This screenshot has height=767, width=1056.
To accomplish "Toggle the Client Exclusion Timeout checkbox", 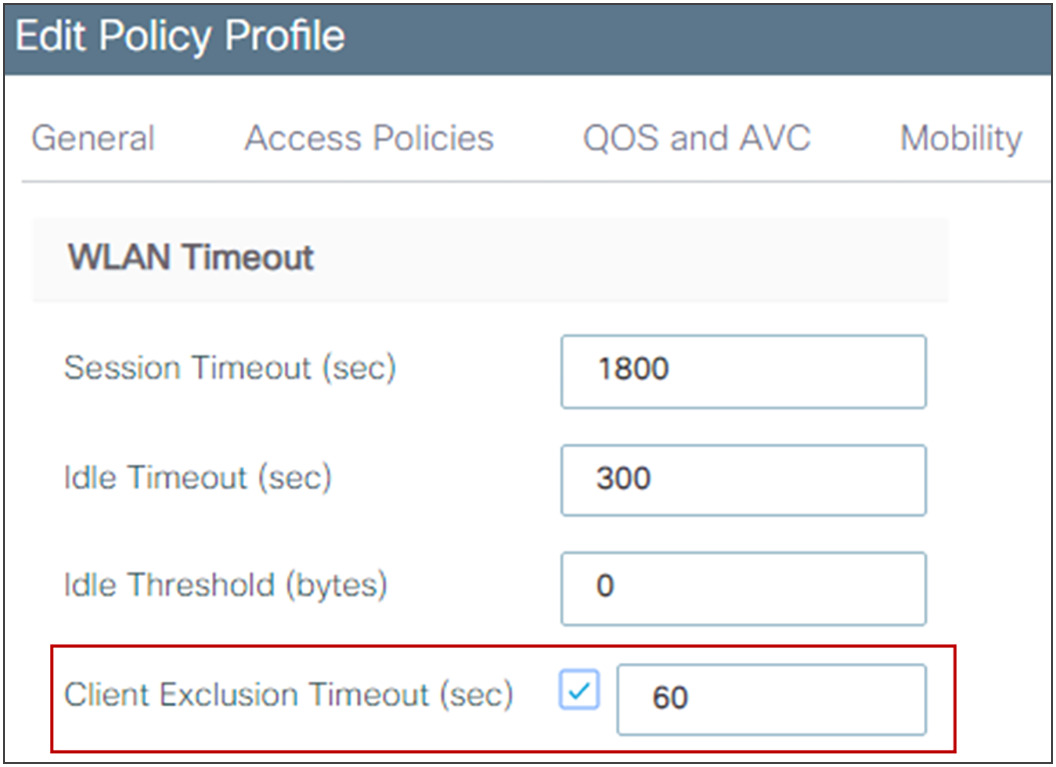I will tap(579, 690).
